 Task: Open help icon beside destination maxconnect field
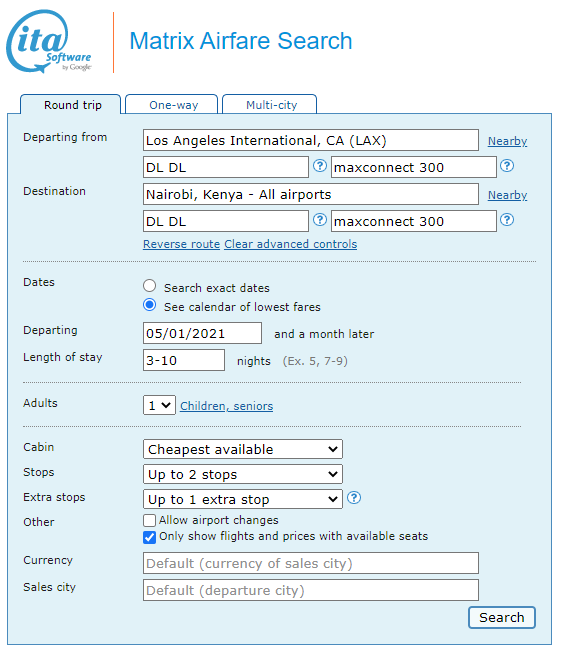click(x=507, y=220)
